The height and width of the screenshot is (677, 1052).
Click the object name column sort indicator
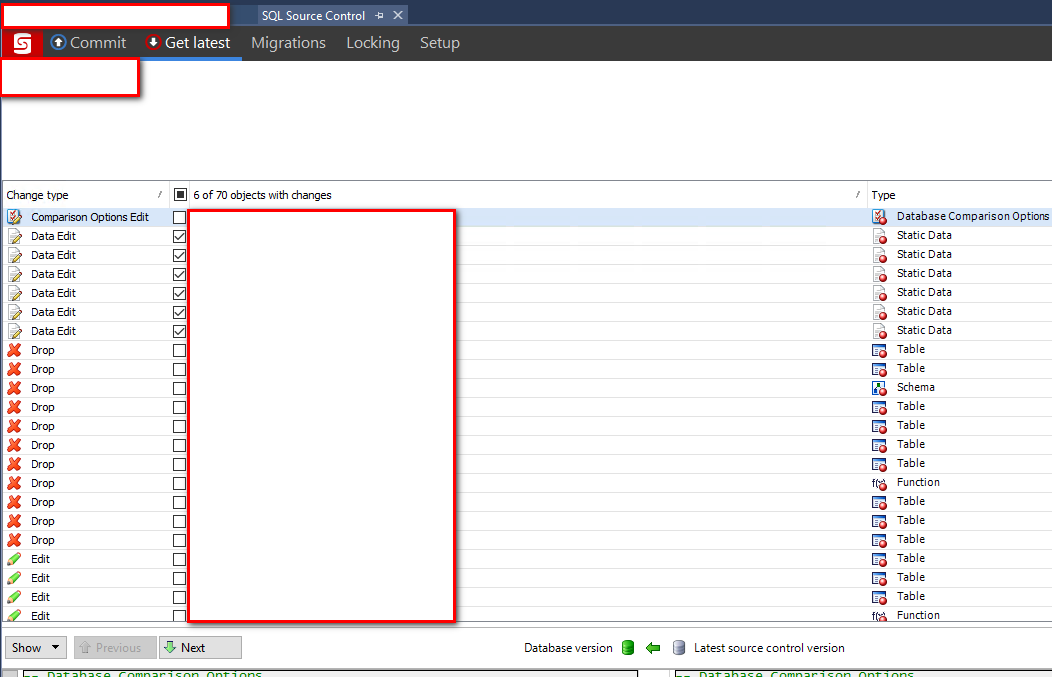click(x=858, y=194)
